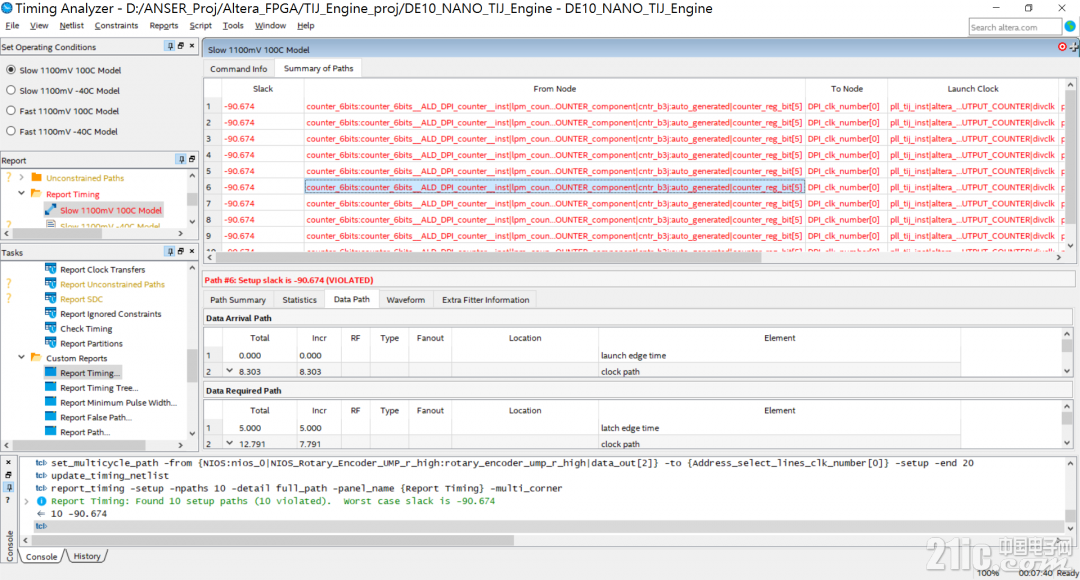Viewport: 1080px width, 580px height.
Task: Click the Report Clock Transfers task icon
Action: point(50,269)
